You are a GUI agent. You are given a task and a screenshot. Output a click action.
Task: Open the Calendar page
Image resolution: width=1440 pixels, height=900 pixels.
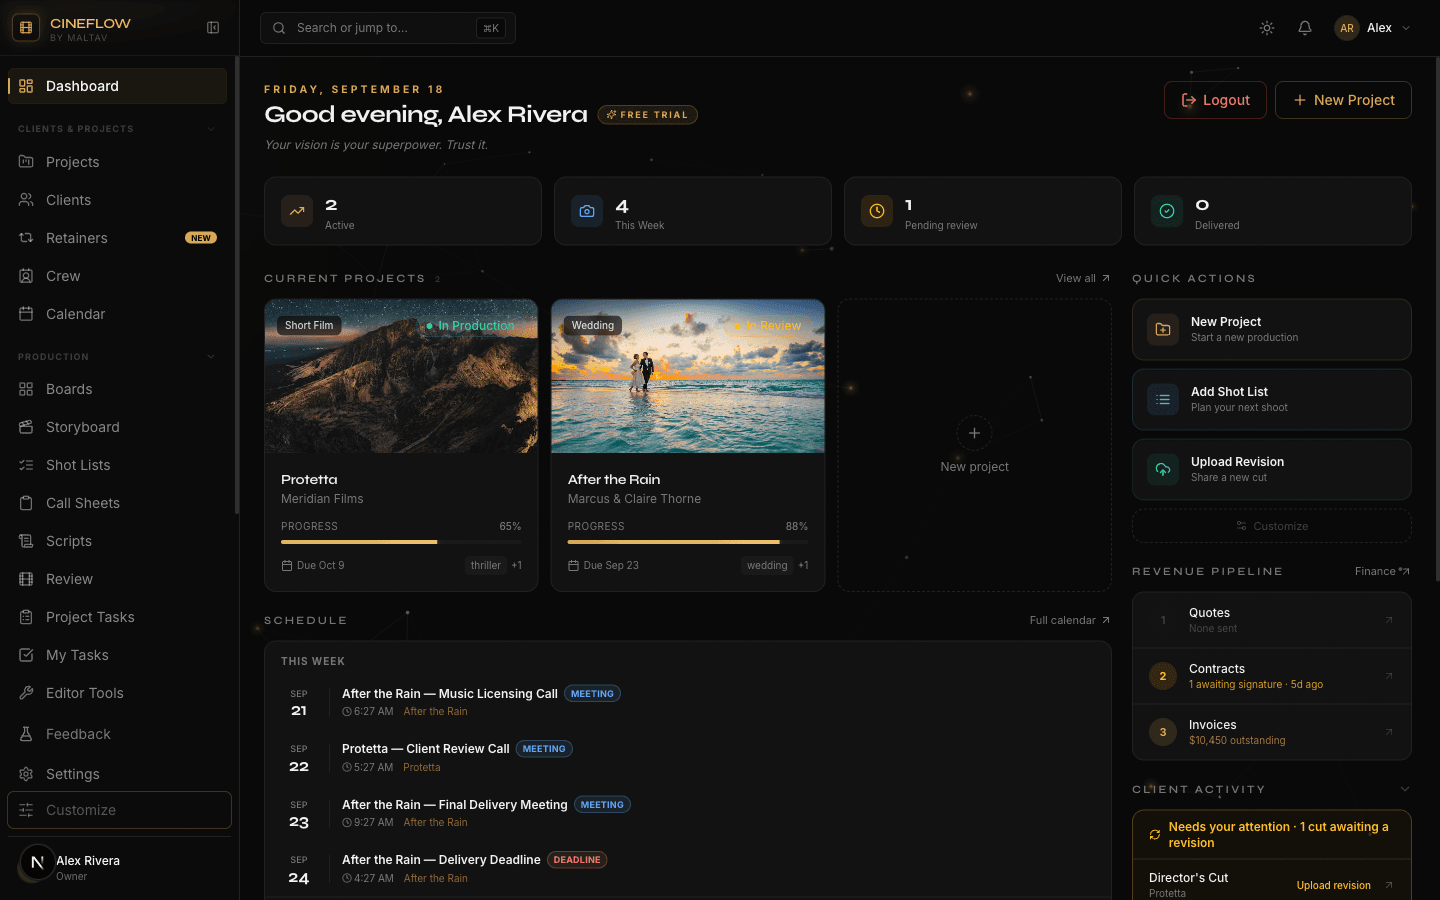pos(118,314)
